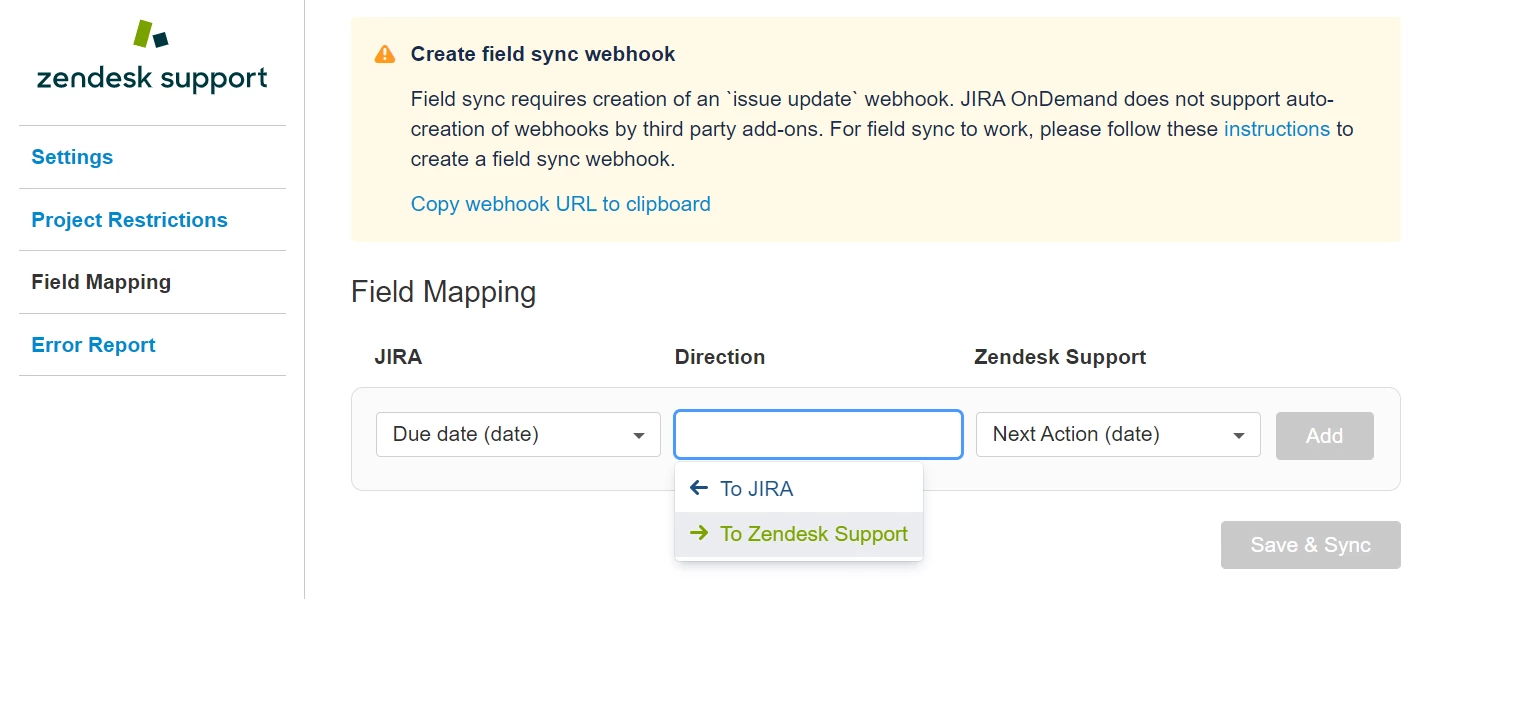The width and height of the screenshot is (1521, 707).
Task: Choose the To JIRA direction option
Action: click(x=756, y=489)
